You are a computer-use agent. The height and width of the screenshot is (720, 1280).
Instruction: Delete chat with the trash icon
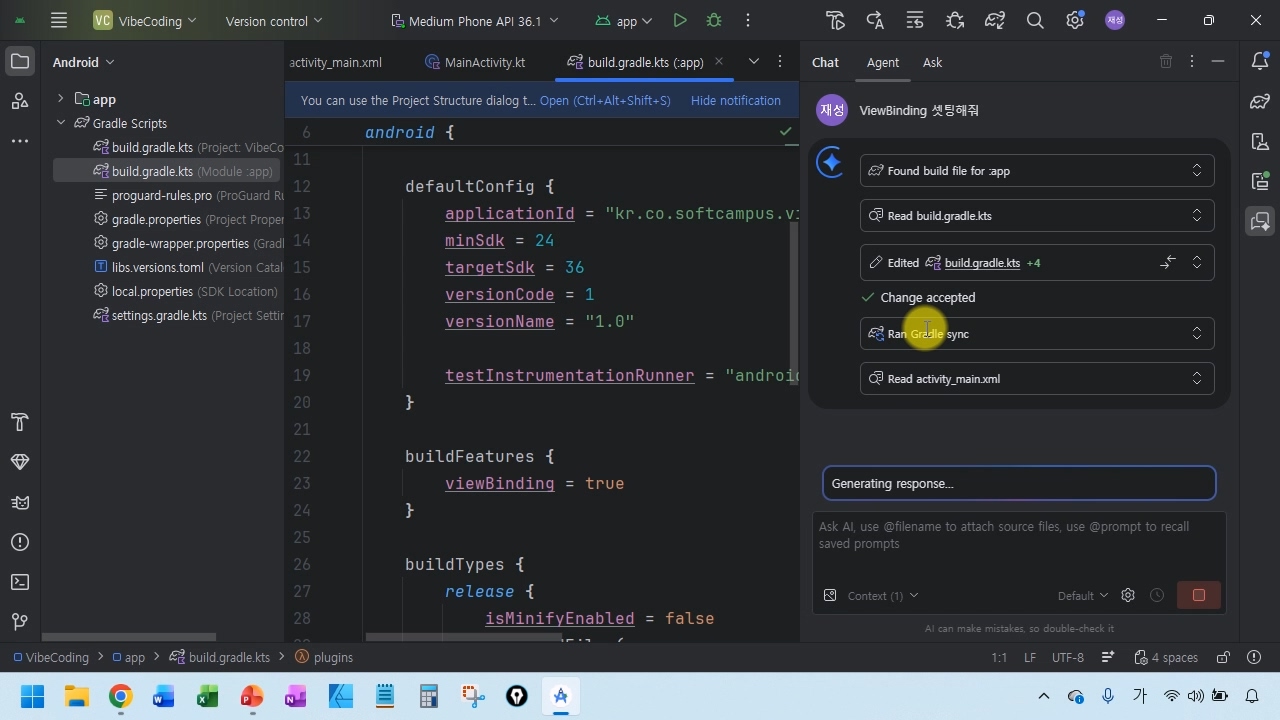1165,62
